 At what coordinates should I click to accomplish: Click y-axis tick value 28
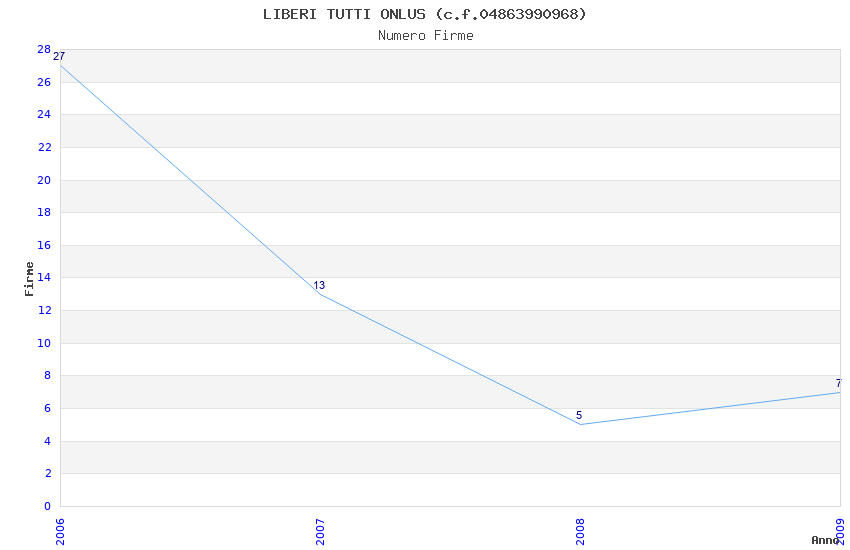pos(44,49)
